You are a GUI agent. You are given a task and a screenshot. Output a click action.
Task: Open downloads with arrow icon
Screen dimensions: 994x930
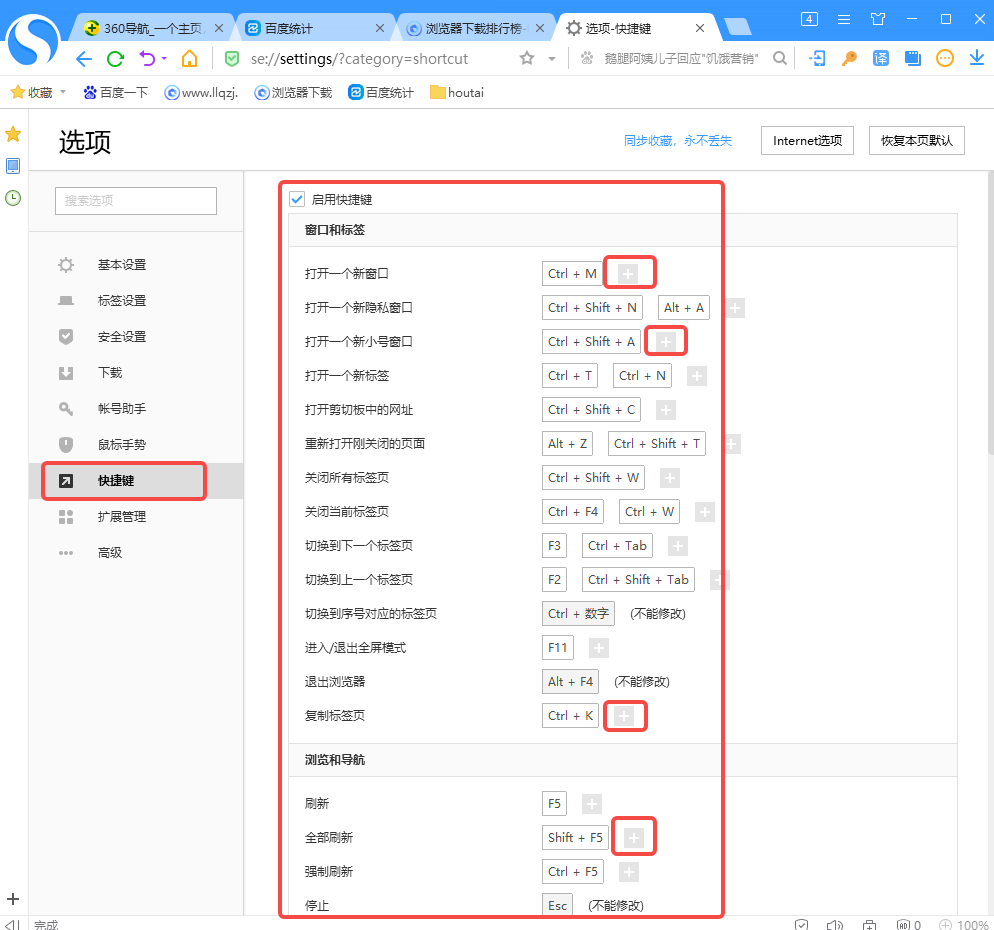click(x=976, y=58)
